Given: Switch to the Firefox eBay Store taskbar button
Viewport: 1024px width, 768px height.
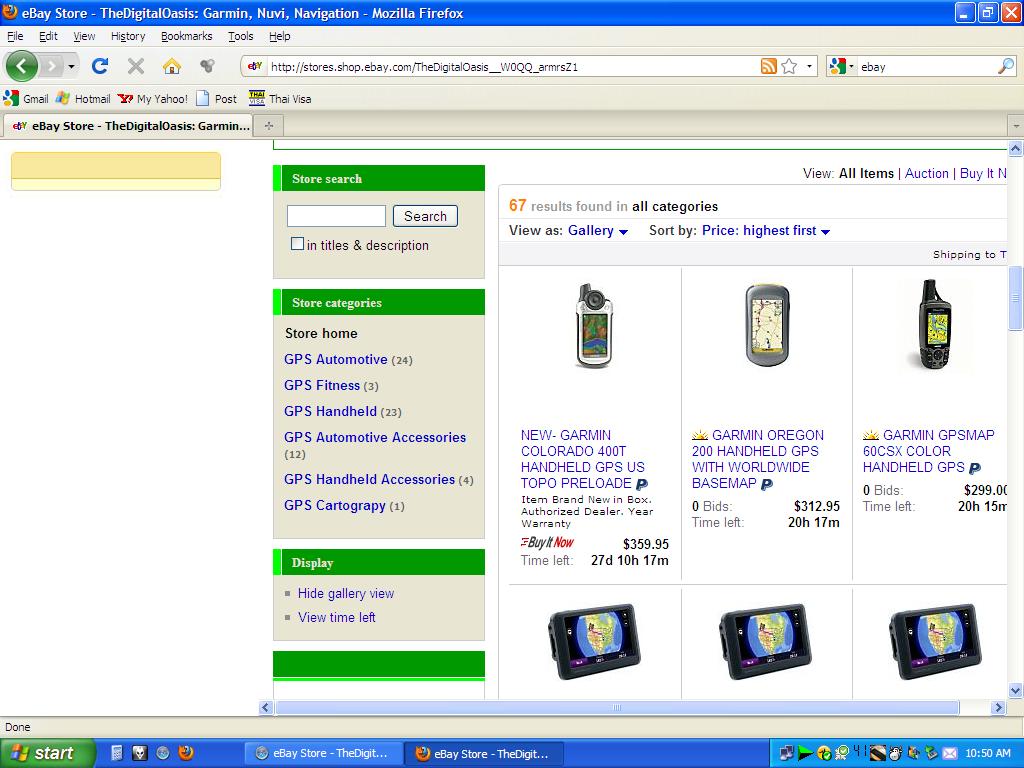Looking at the screenshot, I should [482, 754].
